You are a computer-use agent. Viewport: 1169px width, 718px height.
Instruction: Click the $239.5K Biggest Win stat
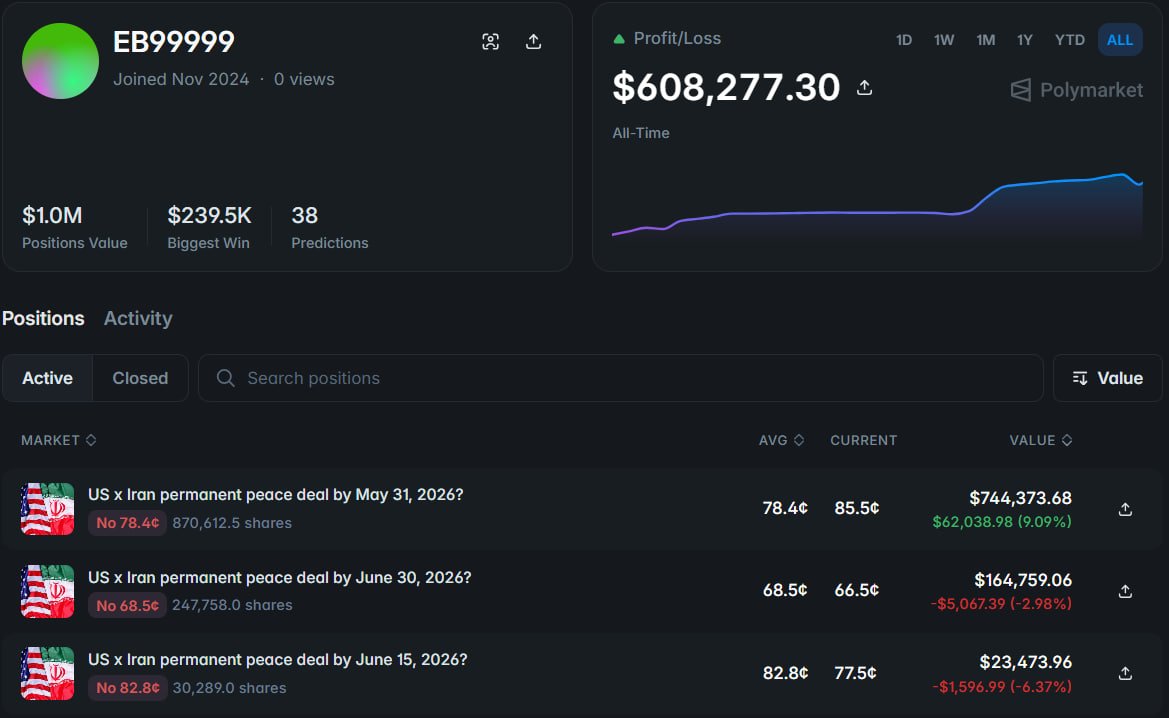point(209,227)
